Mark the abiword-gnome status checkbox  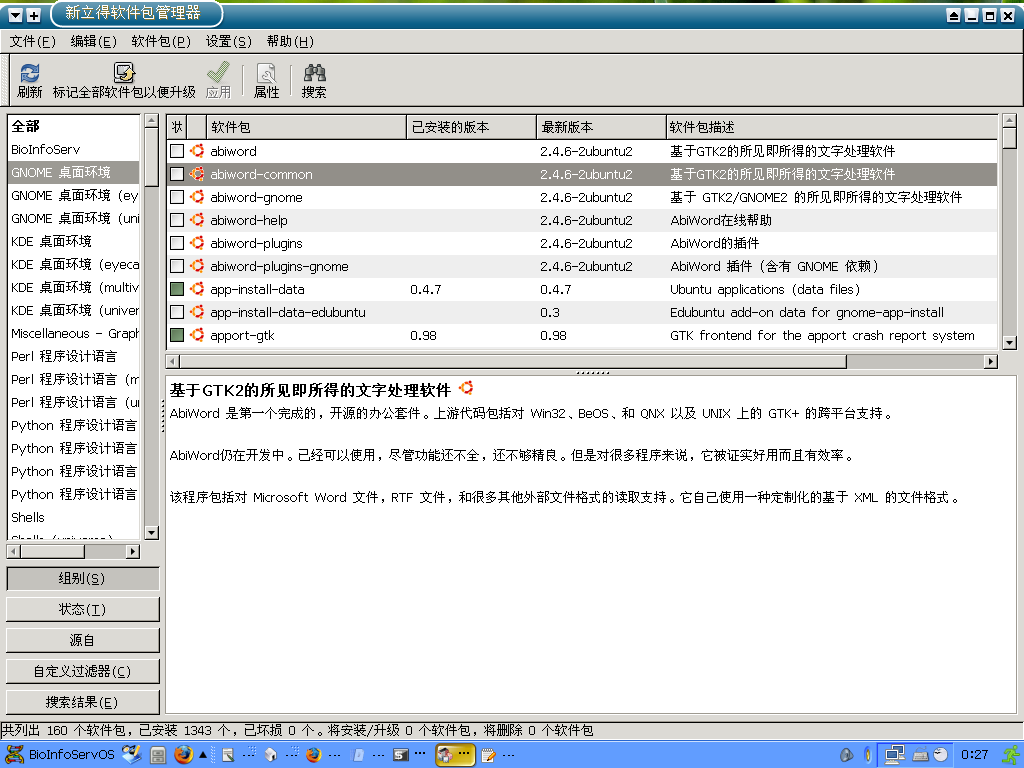pos(177,197)
